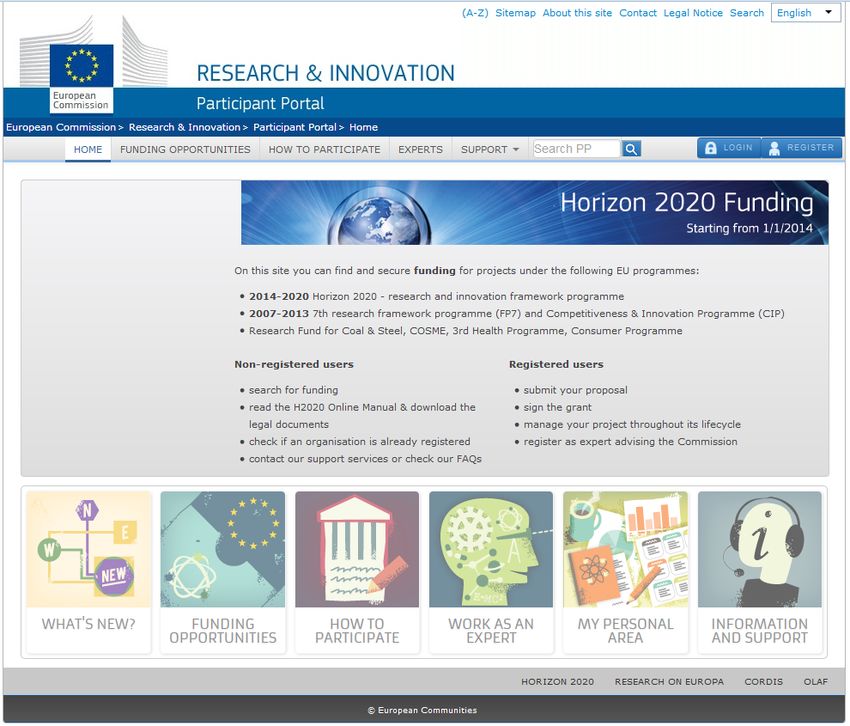Open the Research on Europa footer link
850x726 pixels.
(x=669, y=682)
